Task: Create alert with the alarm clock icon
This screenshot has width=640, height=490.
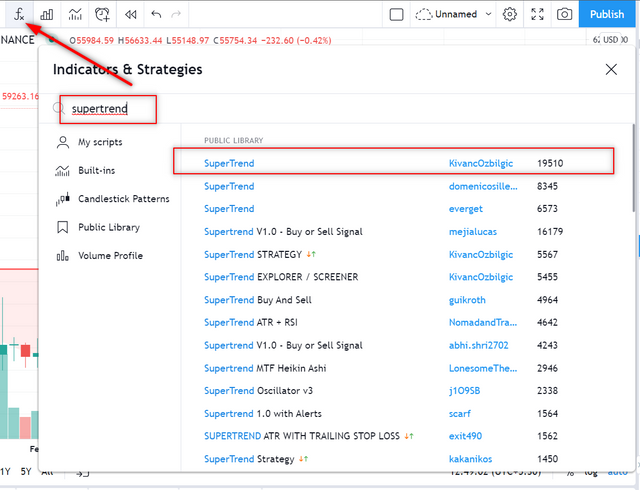Action: point(102,15)
